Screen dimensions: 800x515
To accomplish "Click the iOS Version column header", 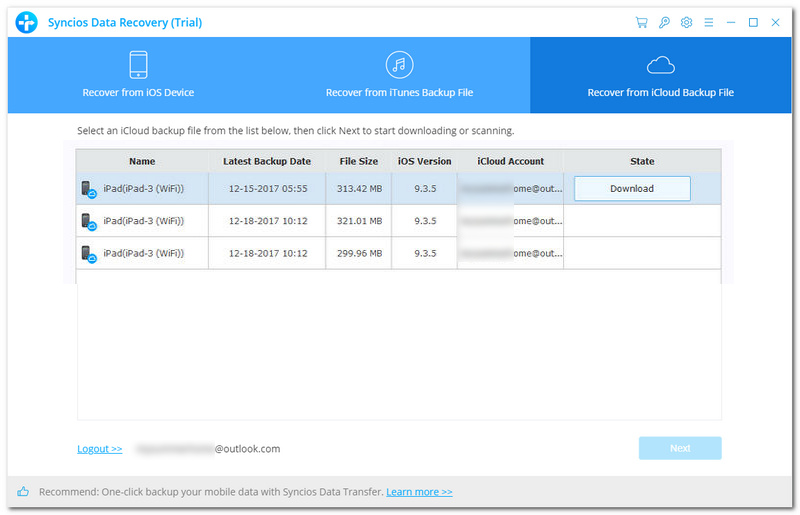I will coord(424,161).
